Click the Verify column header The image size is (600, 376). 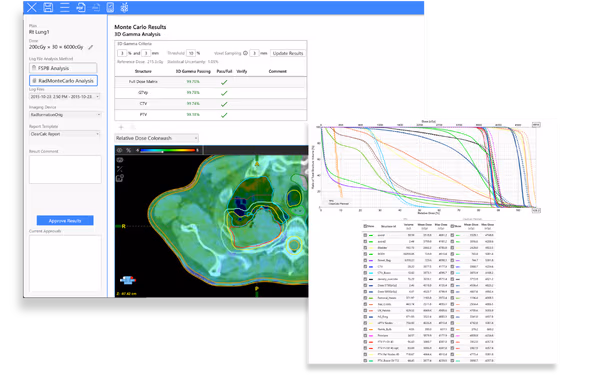[242, 72]
